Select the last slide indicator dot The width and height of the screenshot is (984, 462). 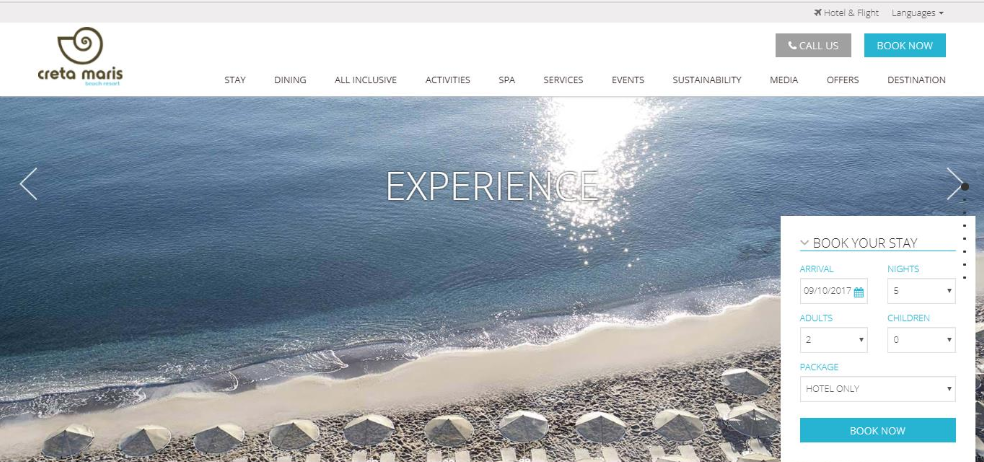[x=965, y=277]
